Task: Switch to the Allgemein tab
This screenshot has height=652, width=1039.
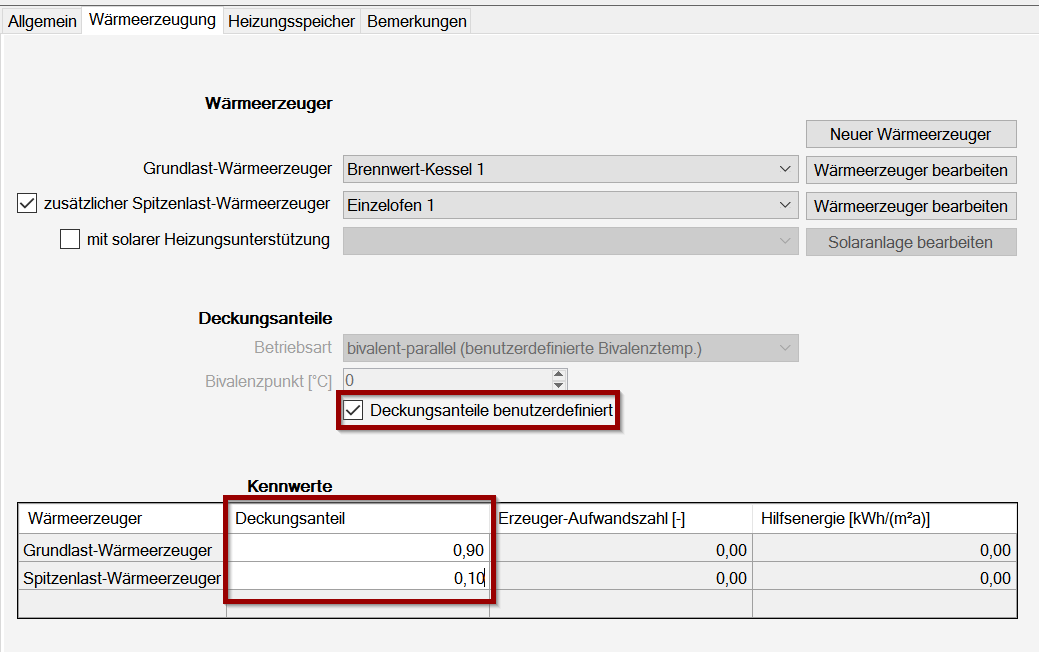Action: click(42, 21)
